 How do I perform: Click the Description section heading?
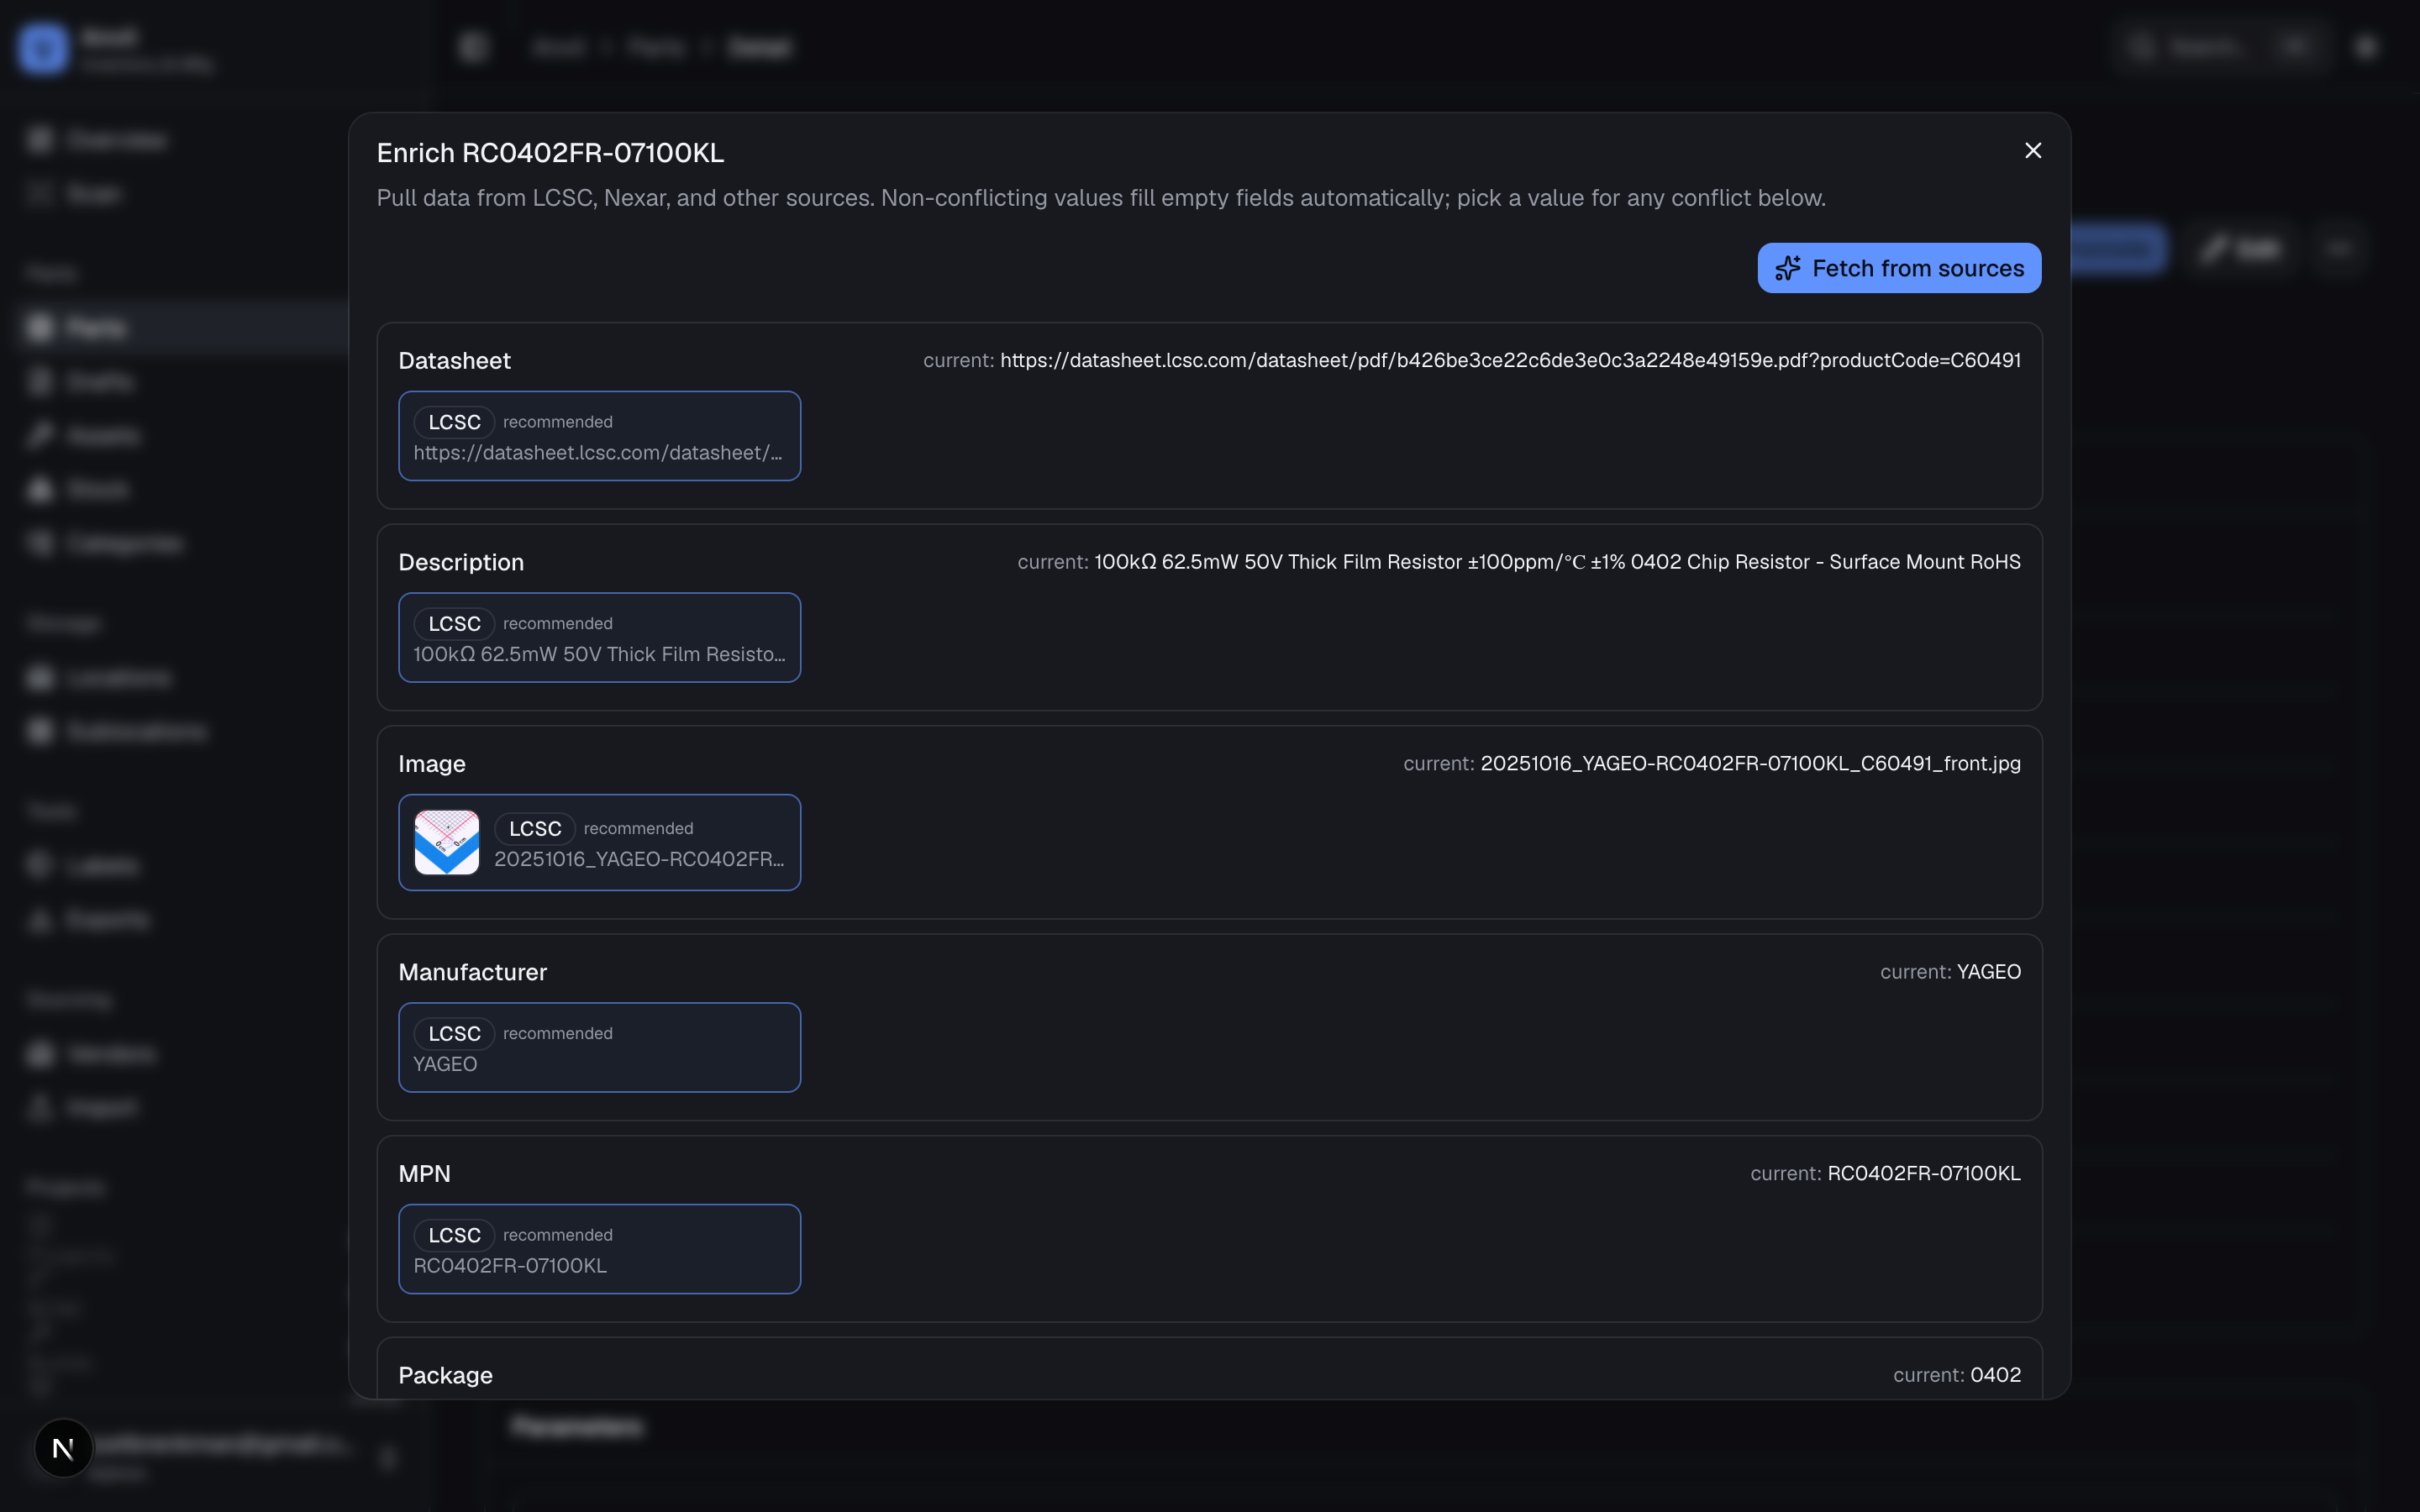[461, 562]
